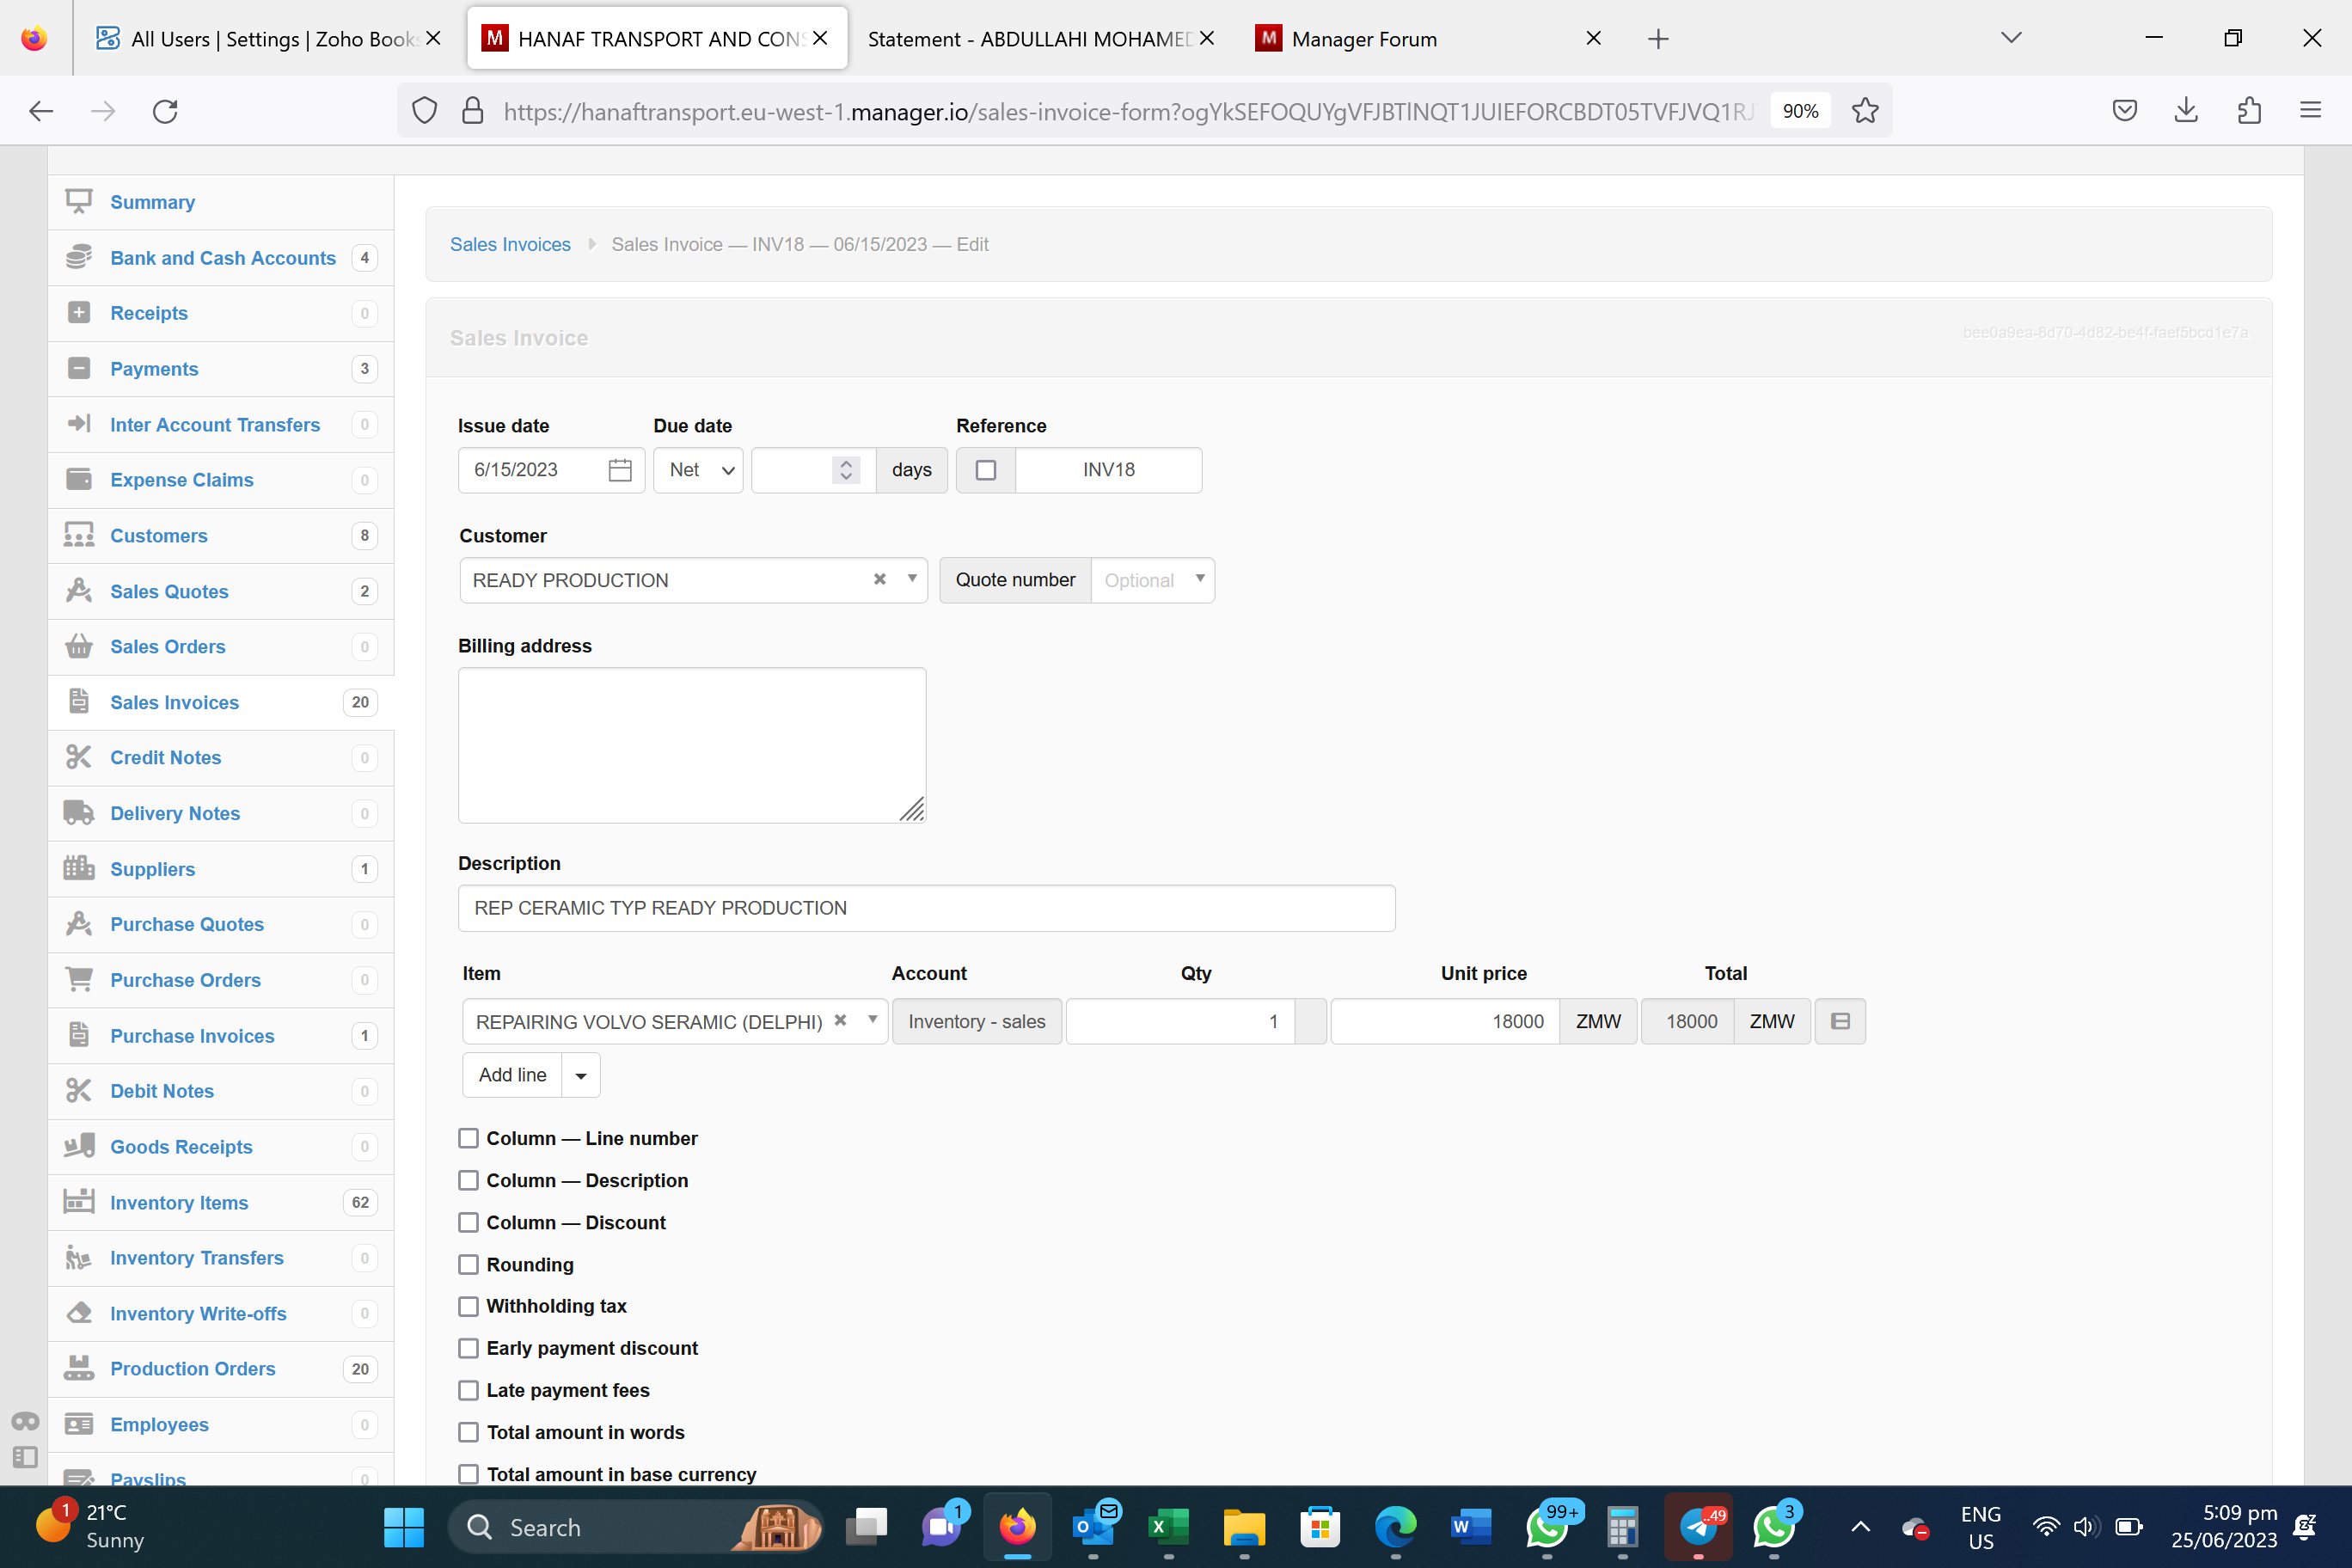
Task: Clear the READY PRODUCTION customer selection
Action: (x=880, y=579)
